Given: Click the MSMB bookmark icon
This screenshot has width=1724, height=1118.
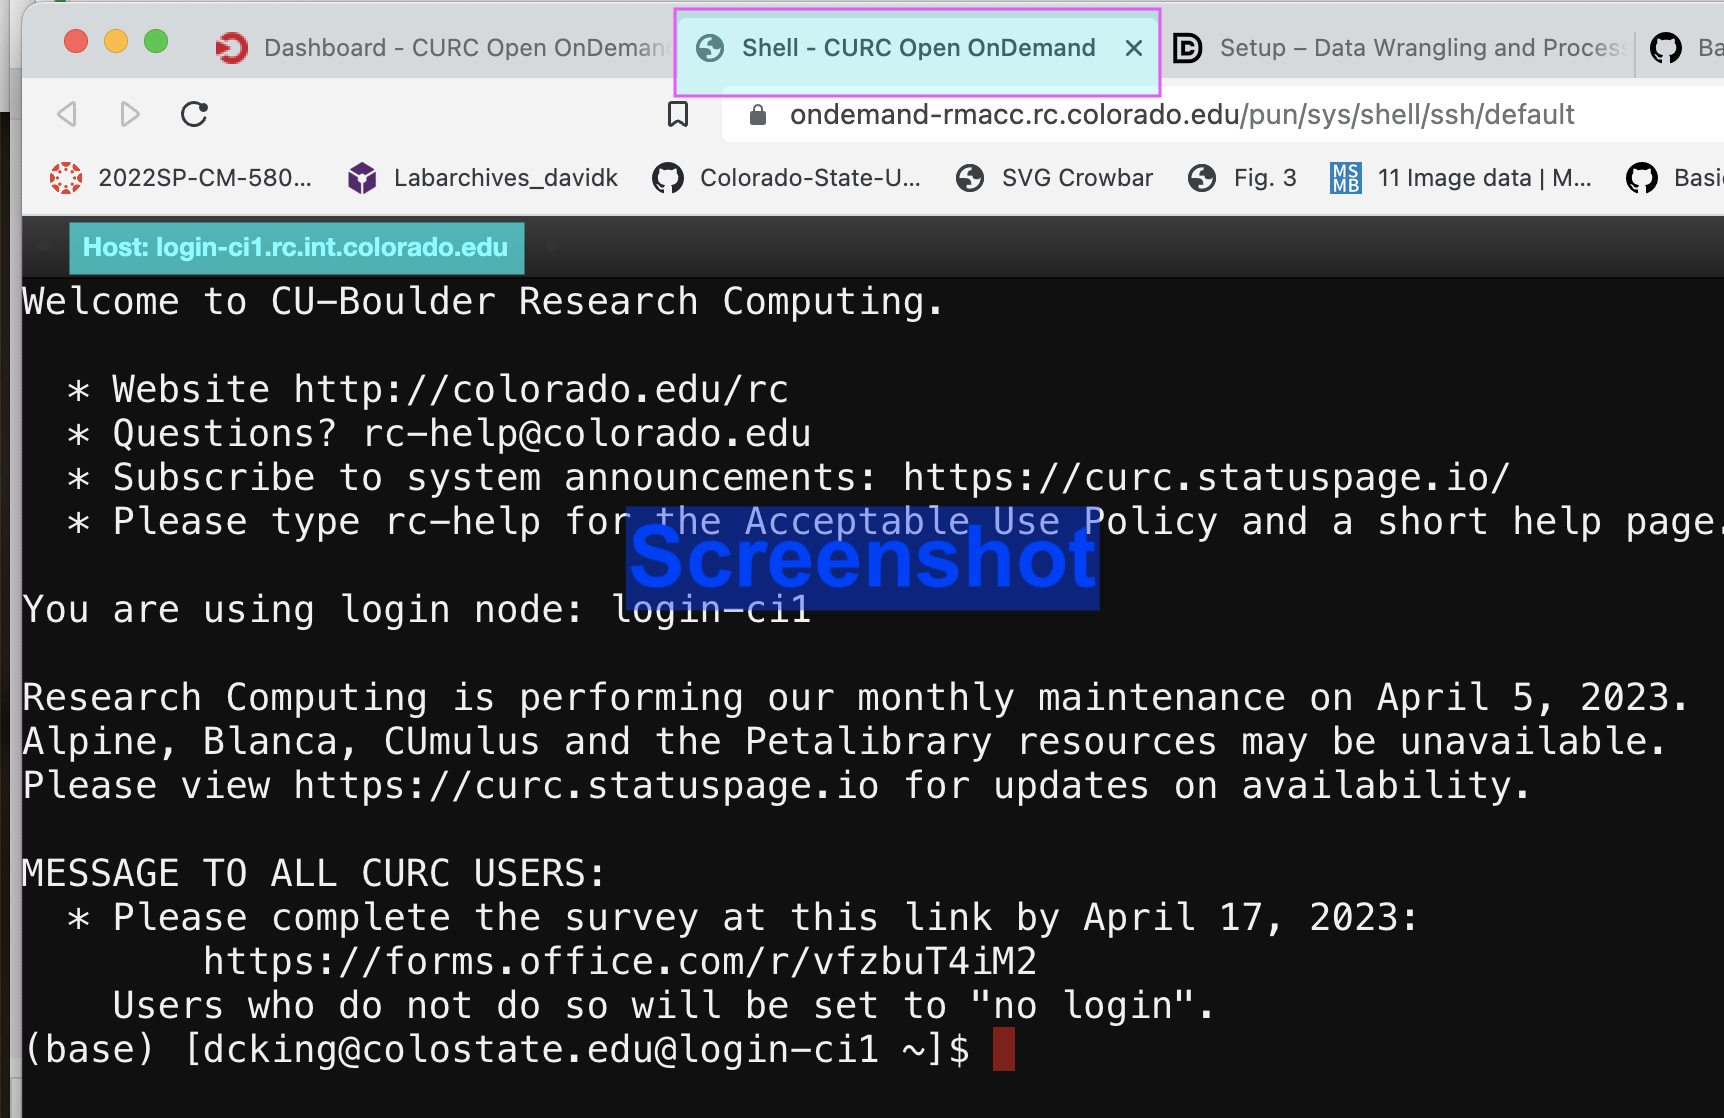Looking at the screenshot, I should pyautogui.click(x=1346, y=178).
